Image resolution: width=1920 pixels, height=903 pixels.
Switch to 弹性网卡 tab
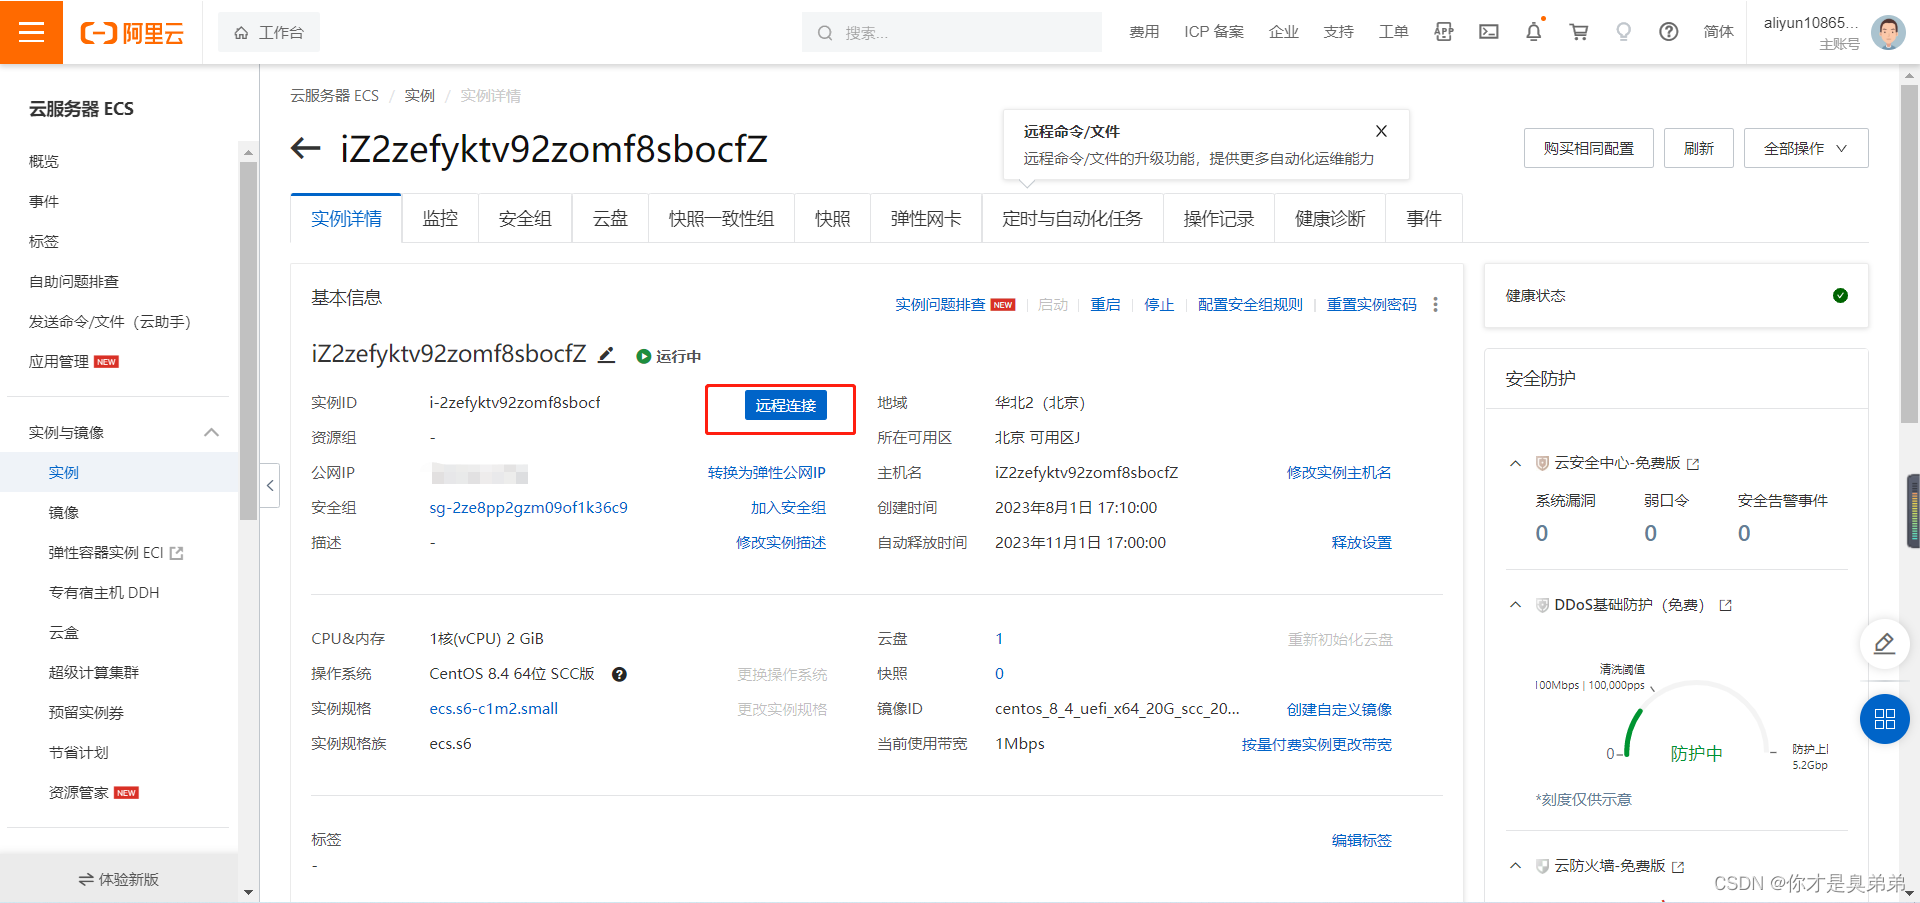click(926, 219)
